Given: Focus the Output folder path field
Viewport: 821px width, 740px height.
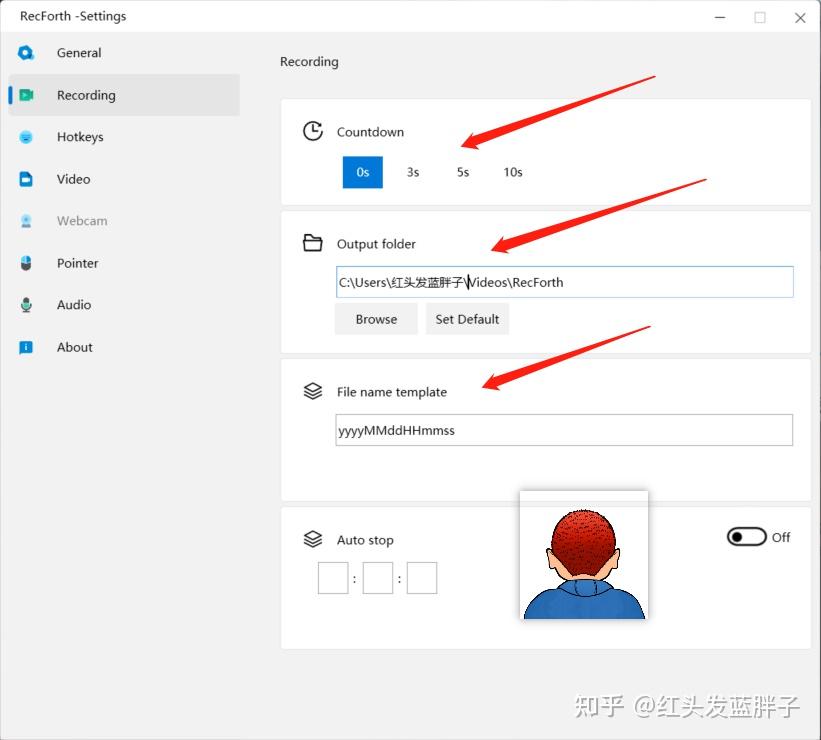Looking at the screenshot, I should point(564,282).
